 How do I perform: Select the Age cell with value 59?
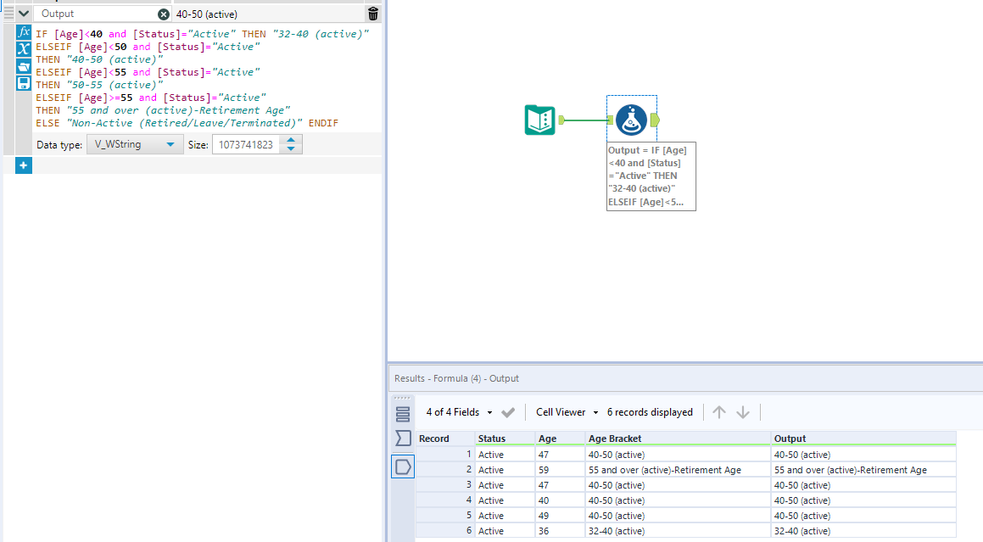pyautogui.click(x=560, y=470)
